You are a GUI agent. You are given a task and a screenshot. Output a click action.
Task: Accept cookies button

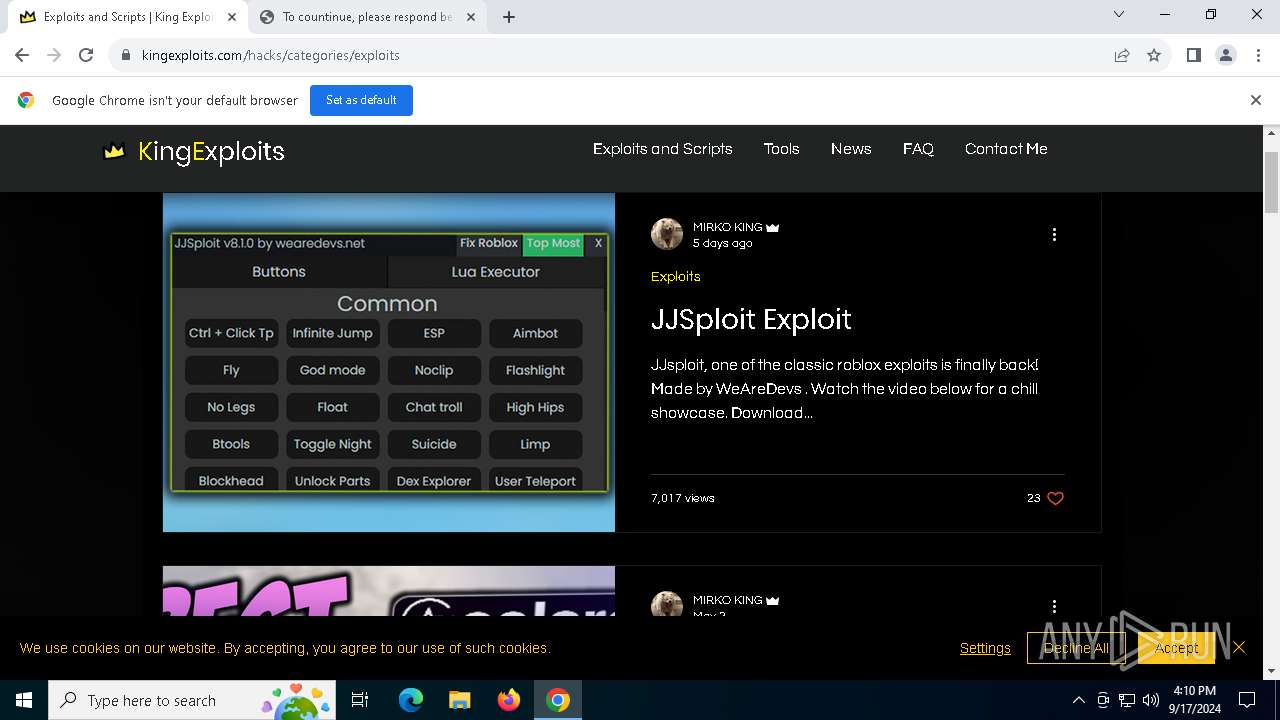(x=1176, y=648)
